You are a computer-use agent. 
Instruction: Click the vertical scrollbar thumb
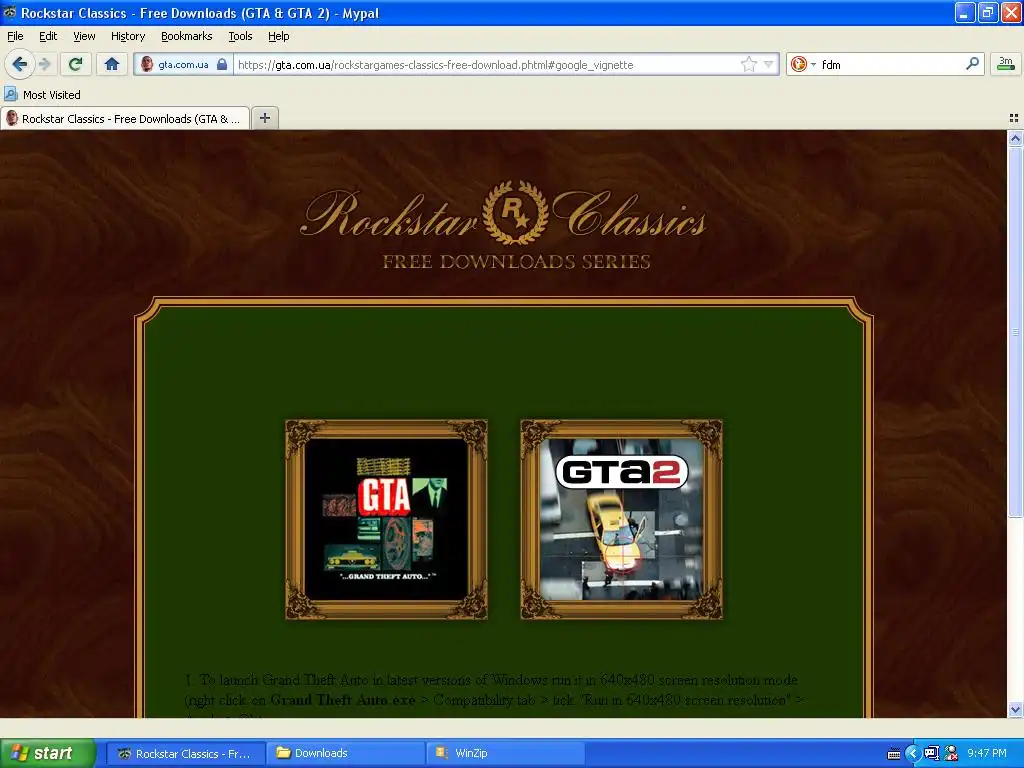[1015, 332]
